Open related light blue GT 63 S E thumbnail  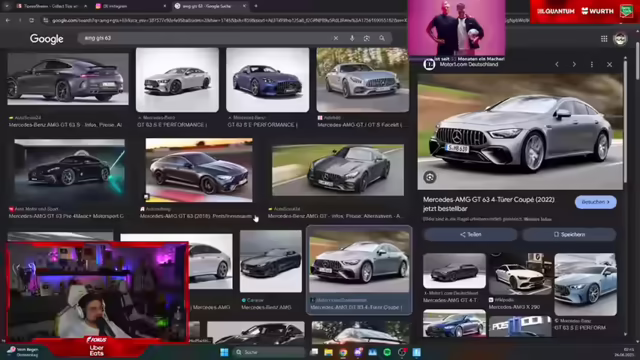[585, 284]
